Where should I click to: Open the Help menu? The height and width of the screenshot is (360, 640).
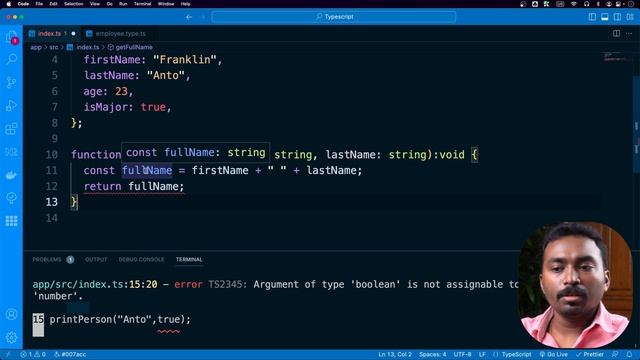[x=186, y=4]
